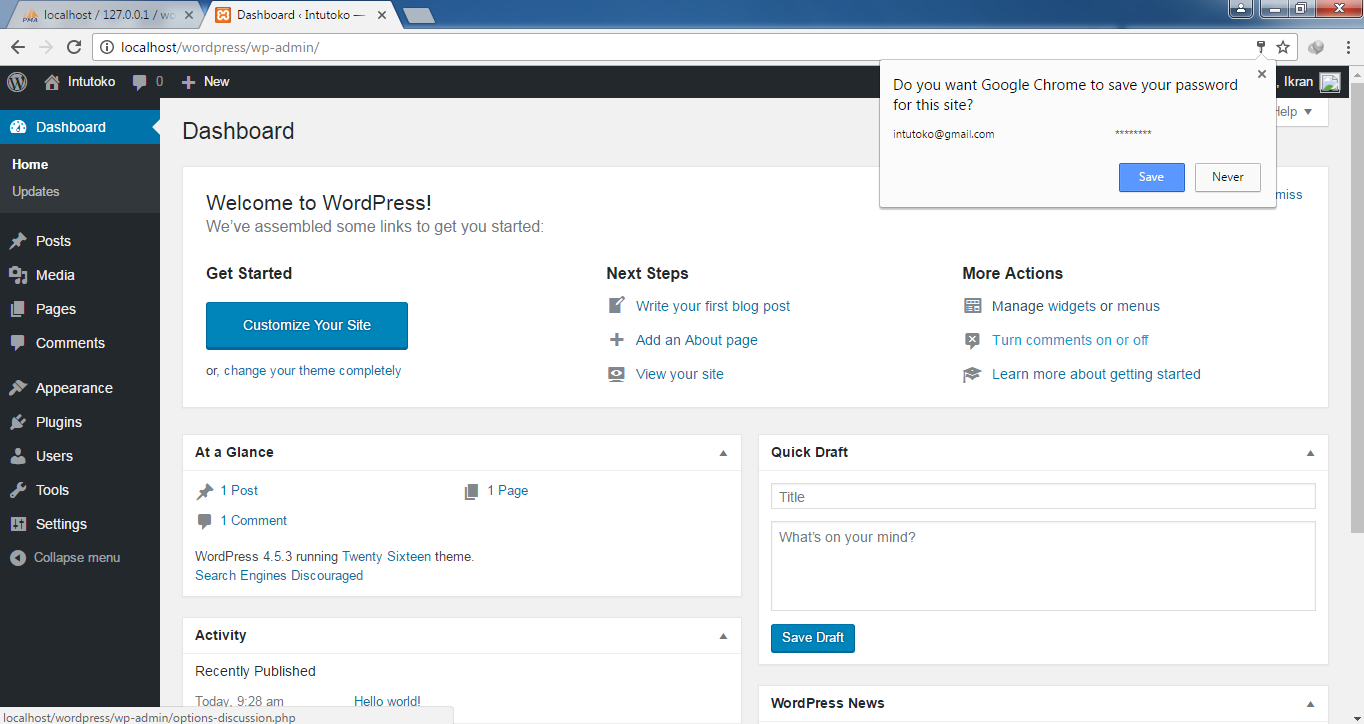1364x724 pixels.
Task: Click the New plus icon in admin bar
Action: [x=188, y=82]
